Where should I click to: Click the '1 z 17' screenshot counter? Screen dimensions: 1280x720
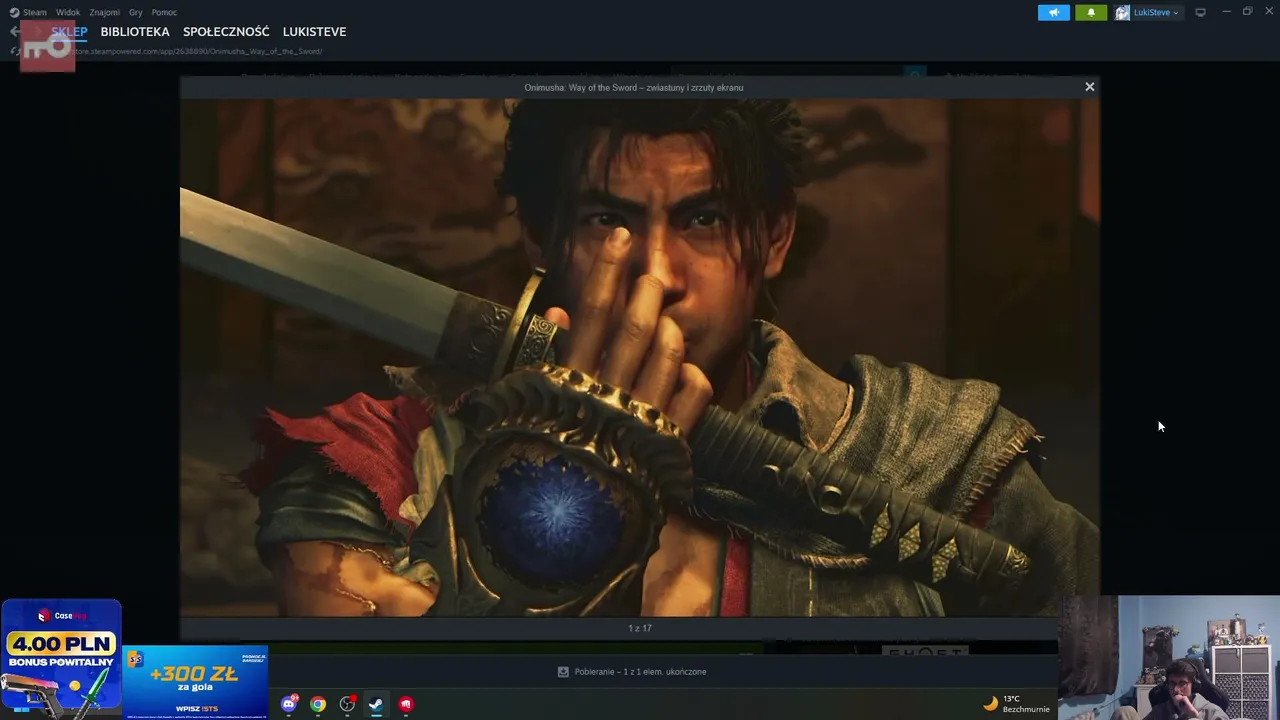640,628
